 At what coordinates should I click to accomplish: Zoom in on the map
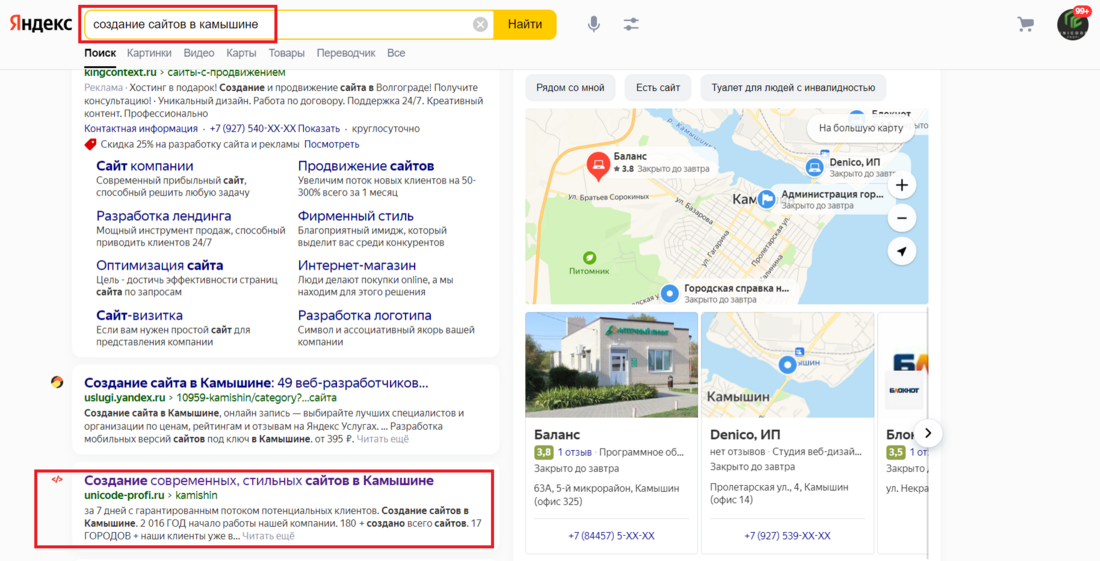click(x=902, y=185)
